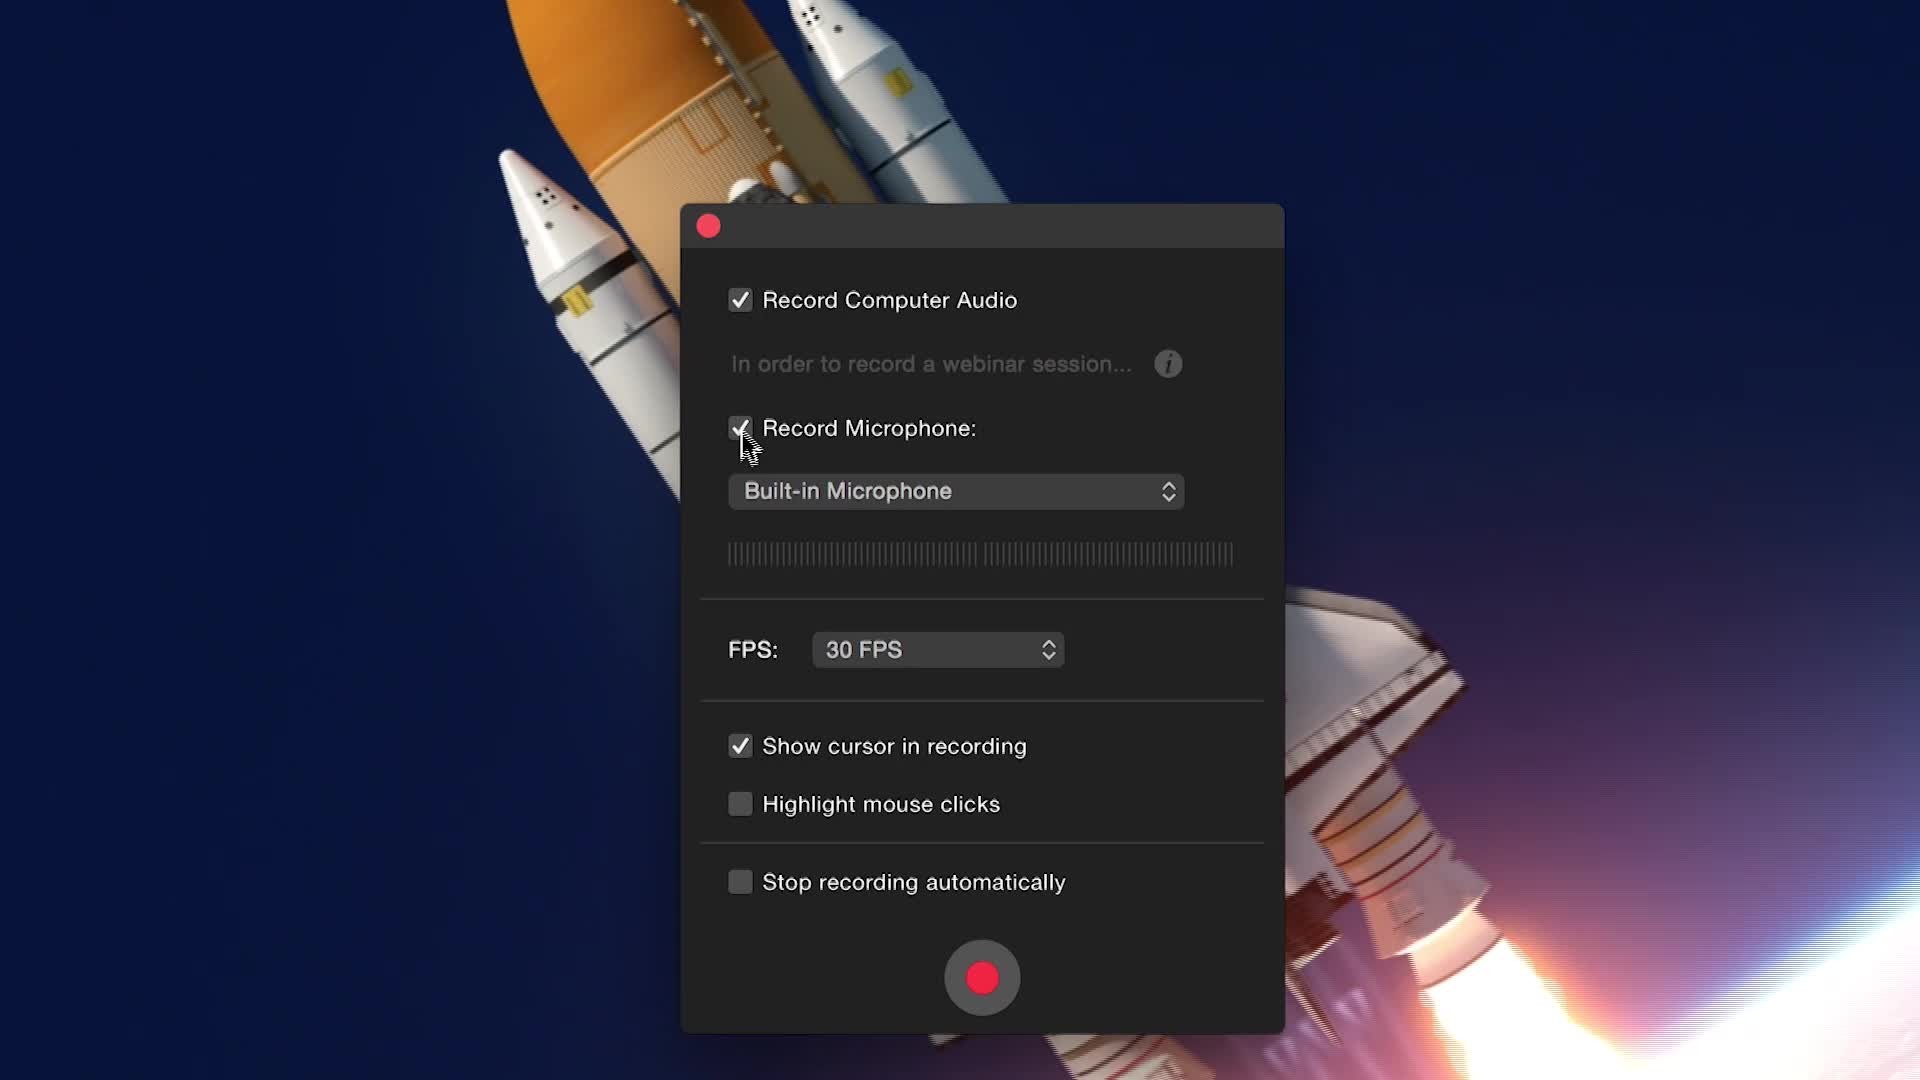Enable the Highlight mouse clicks checkbox

[x=740, y=804]
